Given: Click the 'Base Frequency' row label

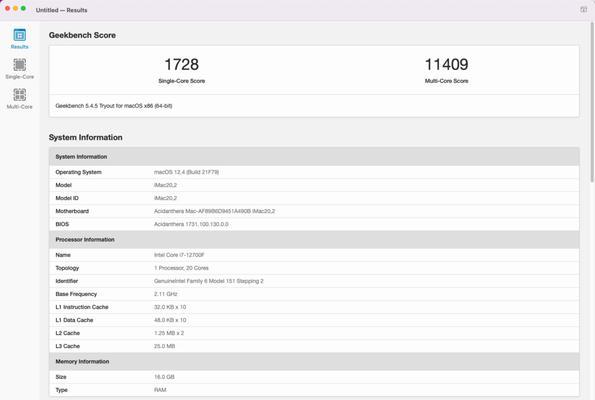Looking at the screenshot, I should coord(76,294).
